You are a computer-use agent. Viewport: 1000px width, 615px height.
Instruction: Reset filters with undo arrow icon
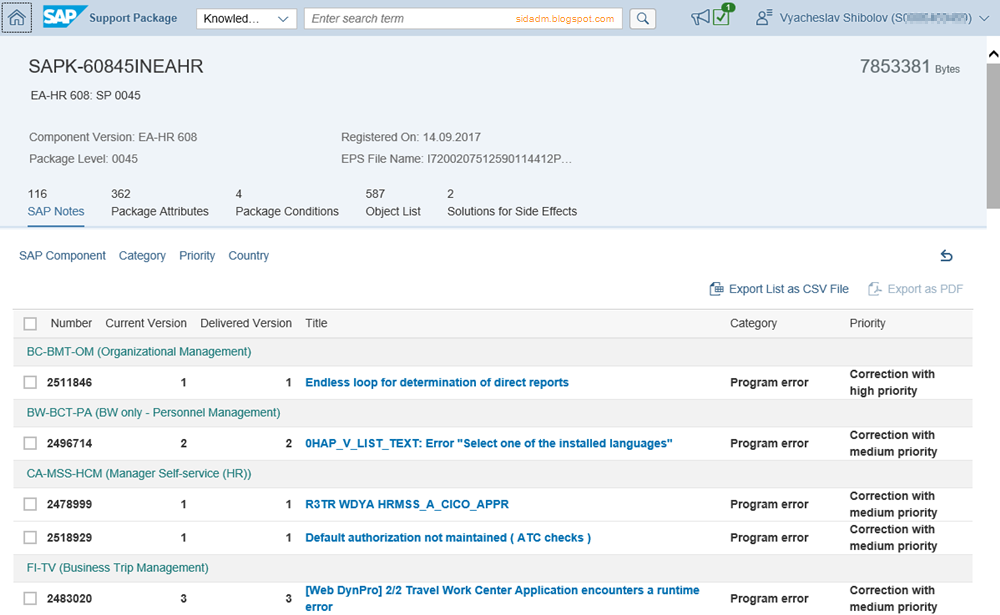pyautogui.click(x=946, y=256)
